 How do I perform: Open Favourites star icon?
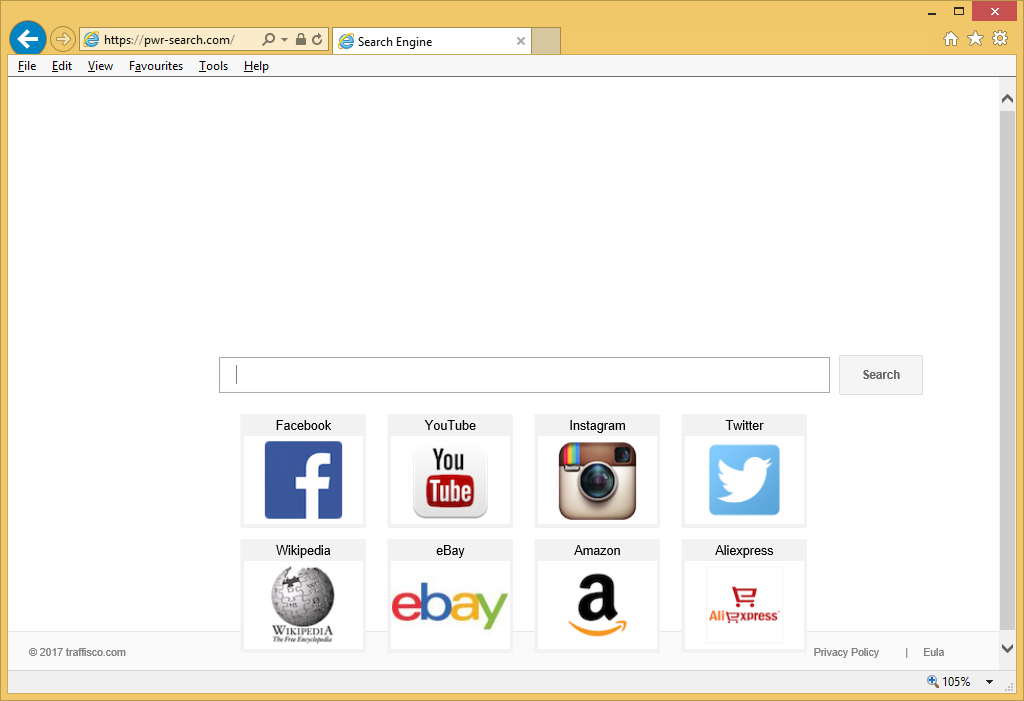point(975,39)
